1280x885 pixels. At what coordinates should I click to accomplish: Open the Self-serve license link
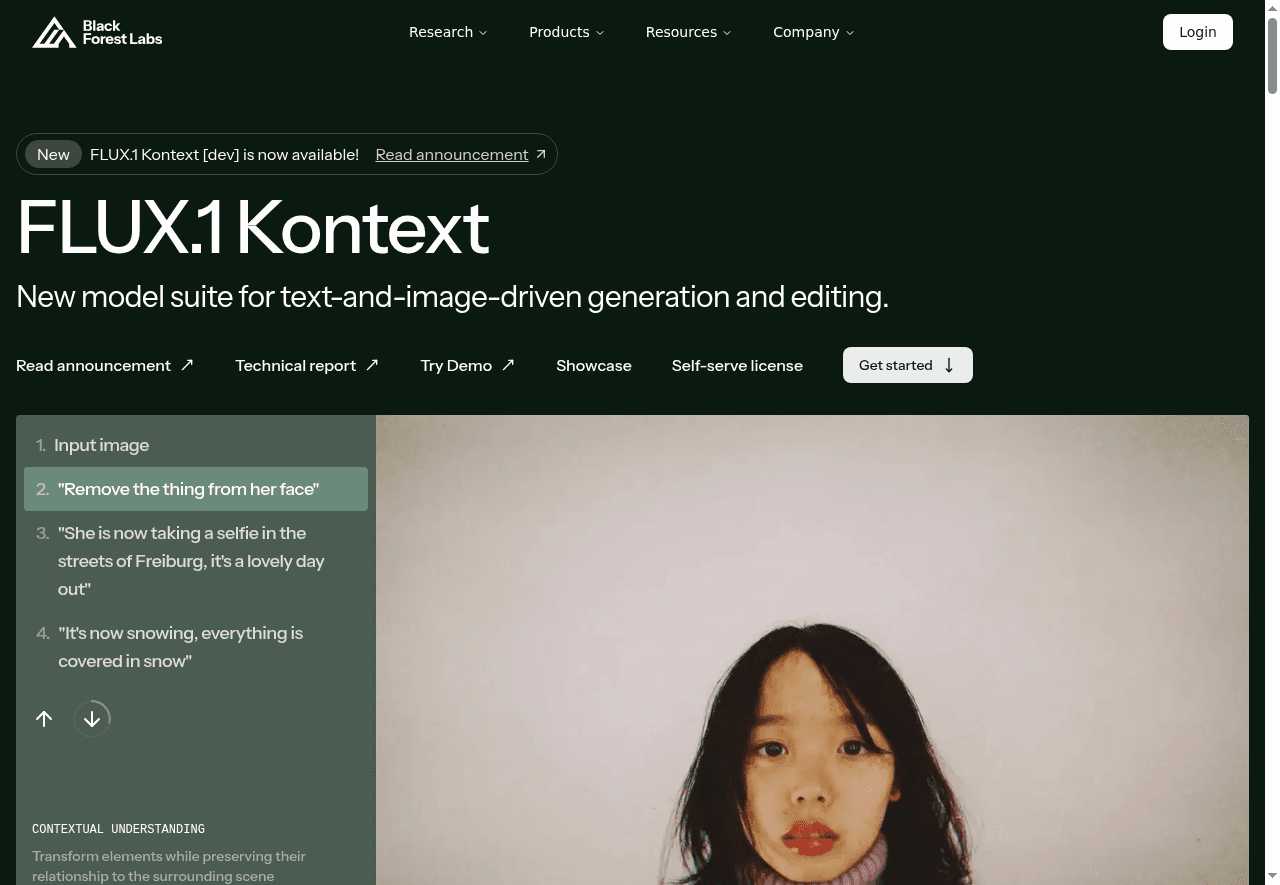737,365
